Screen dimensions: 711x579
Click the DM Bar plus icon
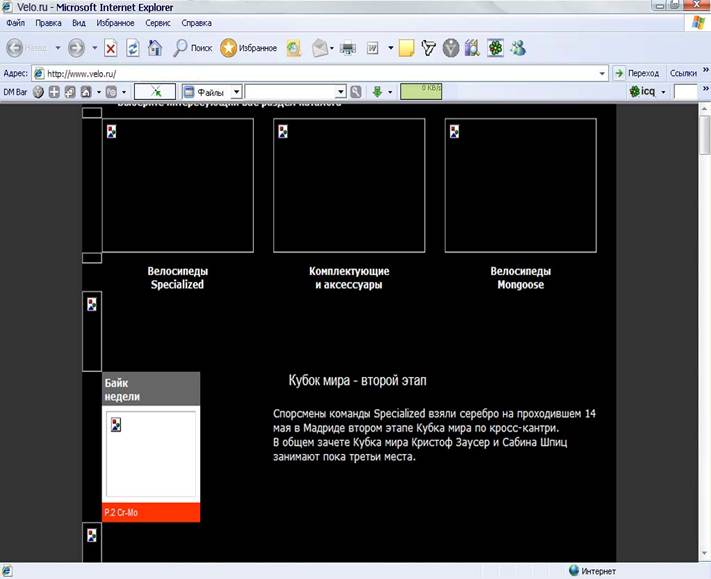point(54,92)
